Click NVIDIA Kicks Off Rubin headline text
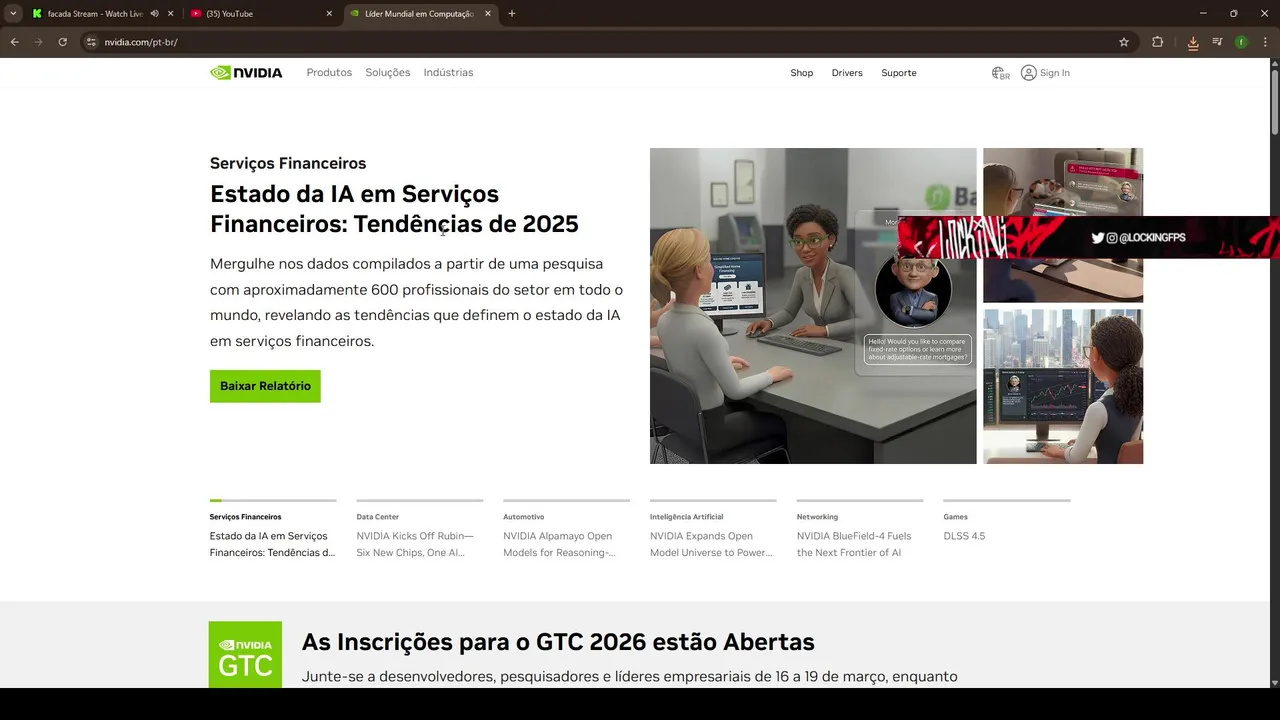 (415, 544)
